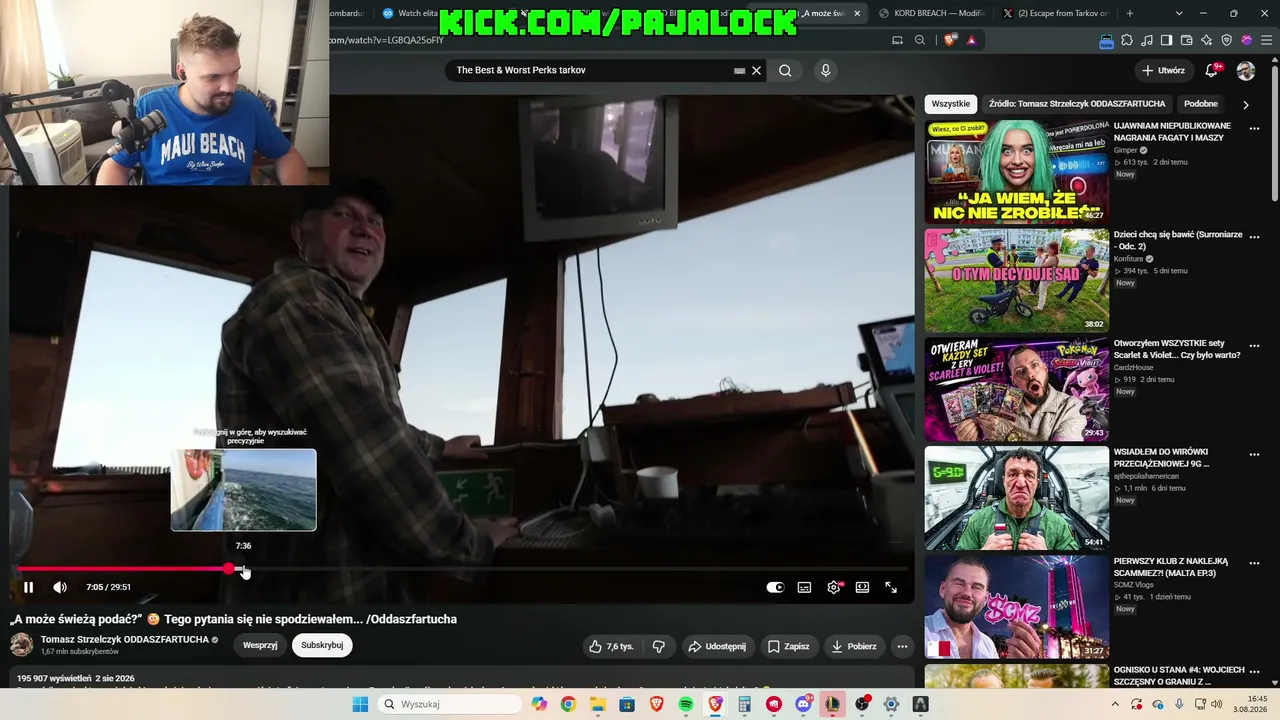Open options for Dzieci chcą się bawić video
Viewport: 1280px width, 720px height.
coord(1254,237)
